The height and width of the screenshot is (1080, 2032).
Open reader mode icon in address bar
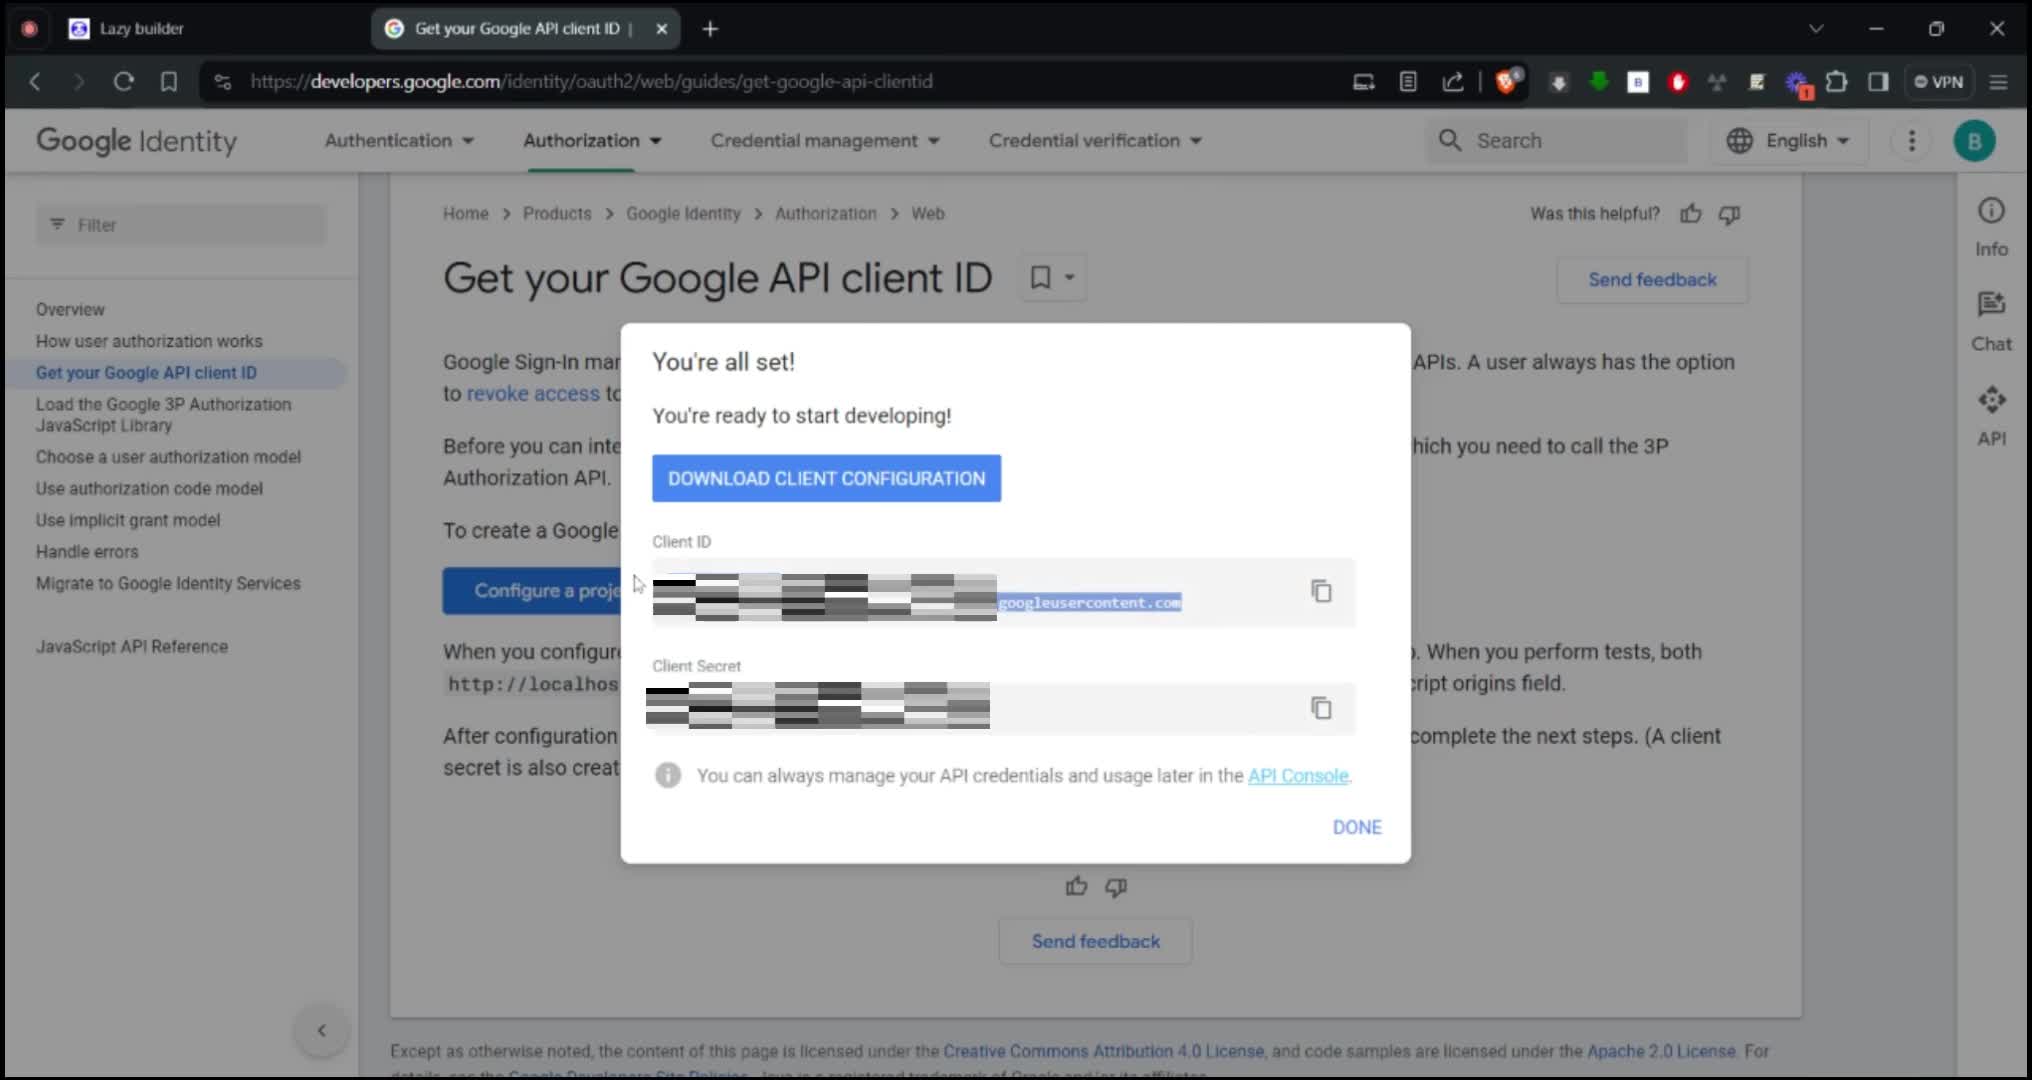point(1408,82)
